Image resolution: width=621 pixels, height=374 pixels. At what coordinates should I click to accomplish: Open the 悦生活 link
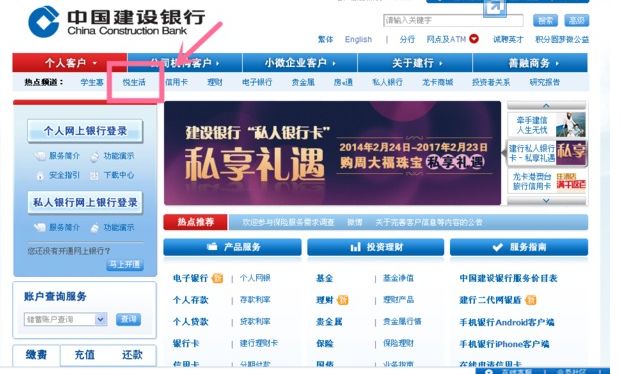[134, 82]
